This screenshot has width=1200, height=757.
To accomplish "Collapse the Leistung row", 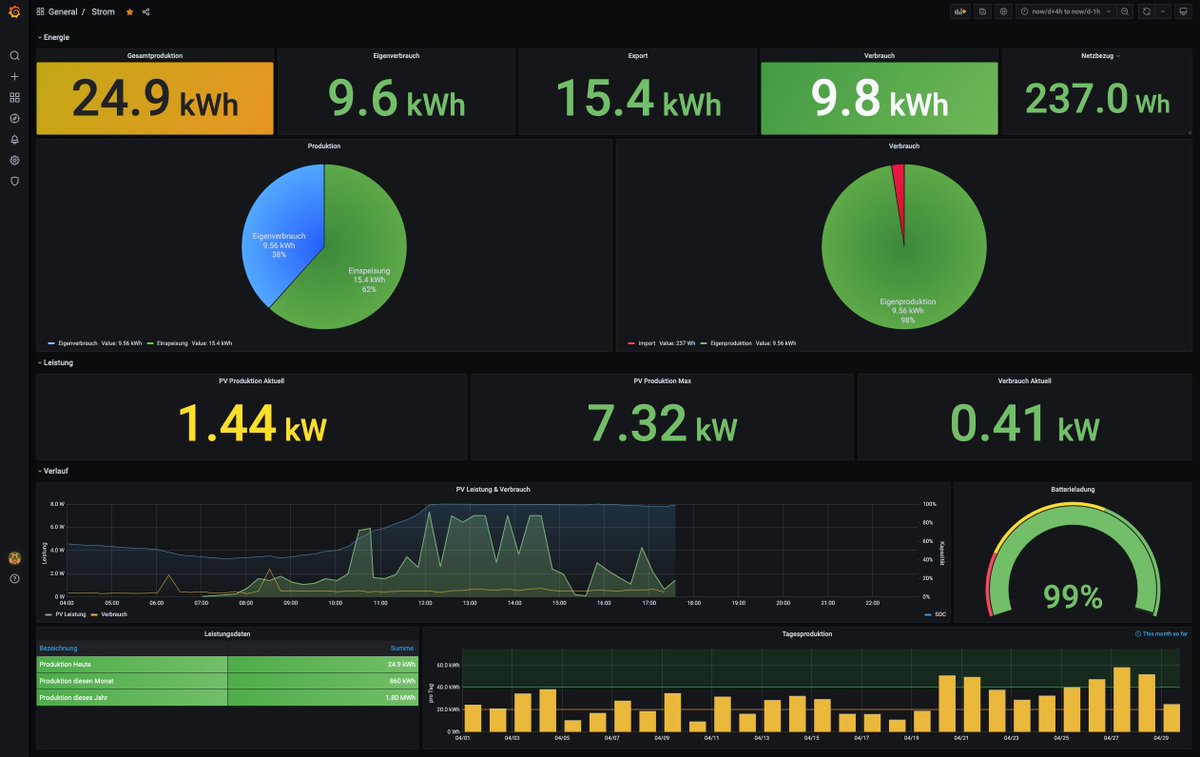I will 55,363.
